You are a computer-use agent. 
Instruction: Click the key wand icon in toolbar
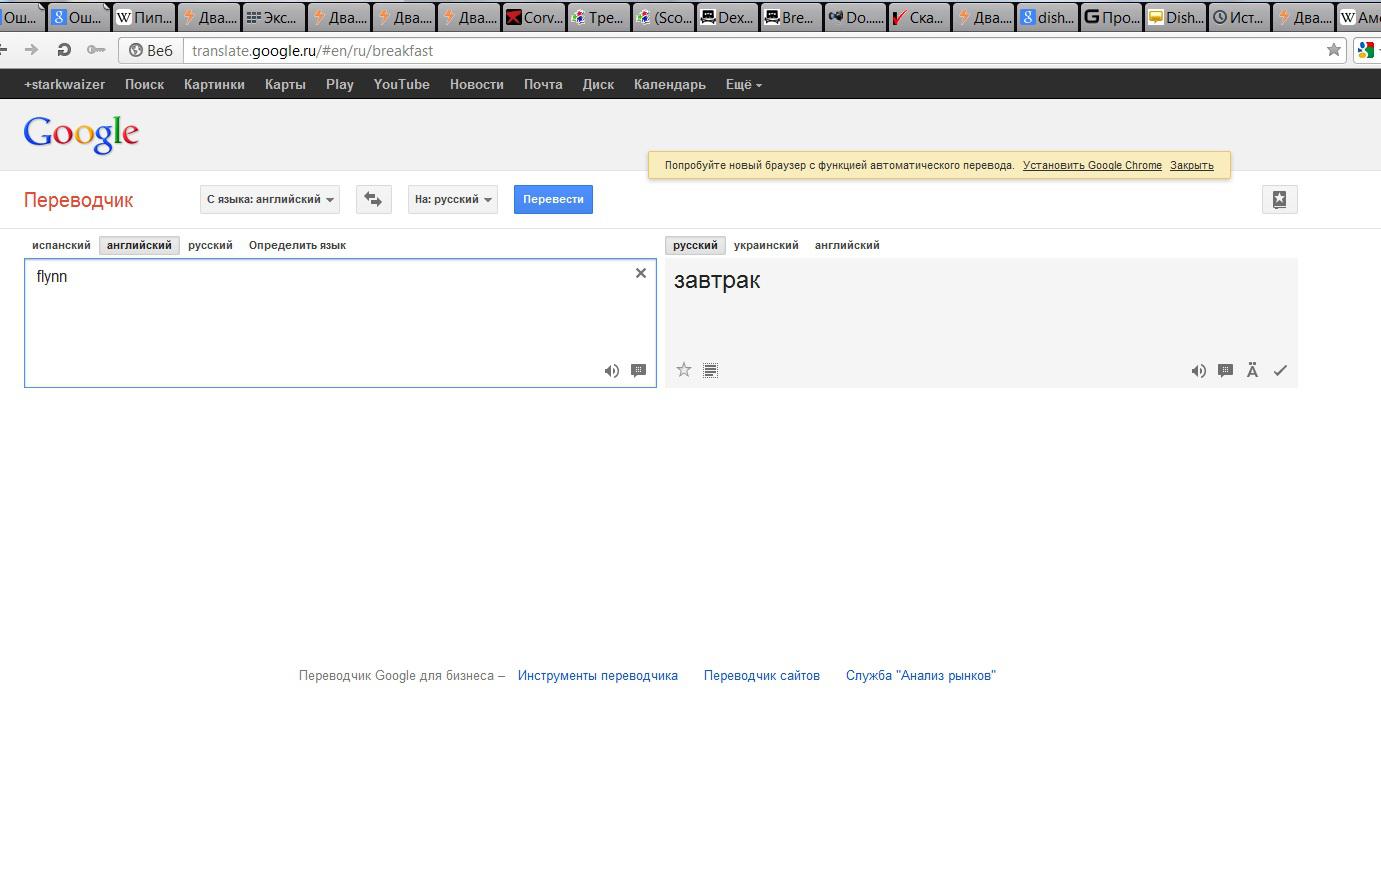[x=96, y=50]
